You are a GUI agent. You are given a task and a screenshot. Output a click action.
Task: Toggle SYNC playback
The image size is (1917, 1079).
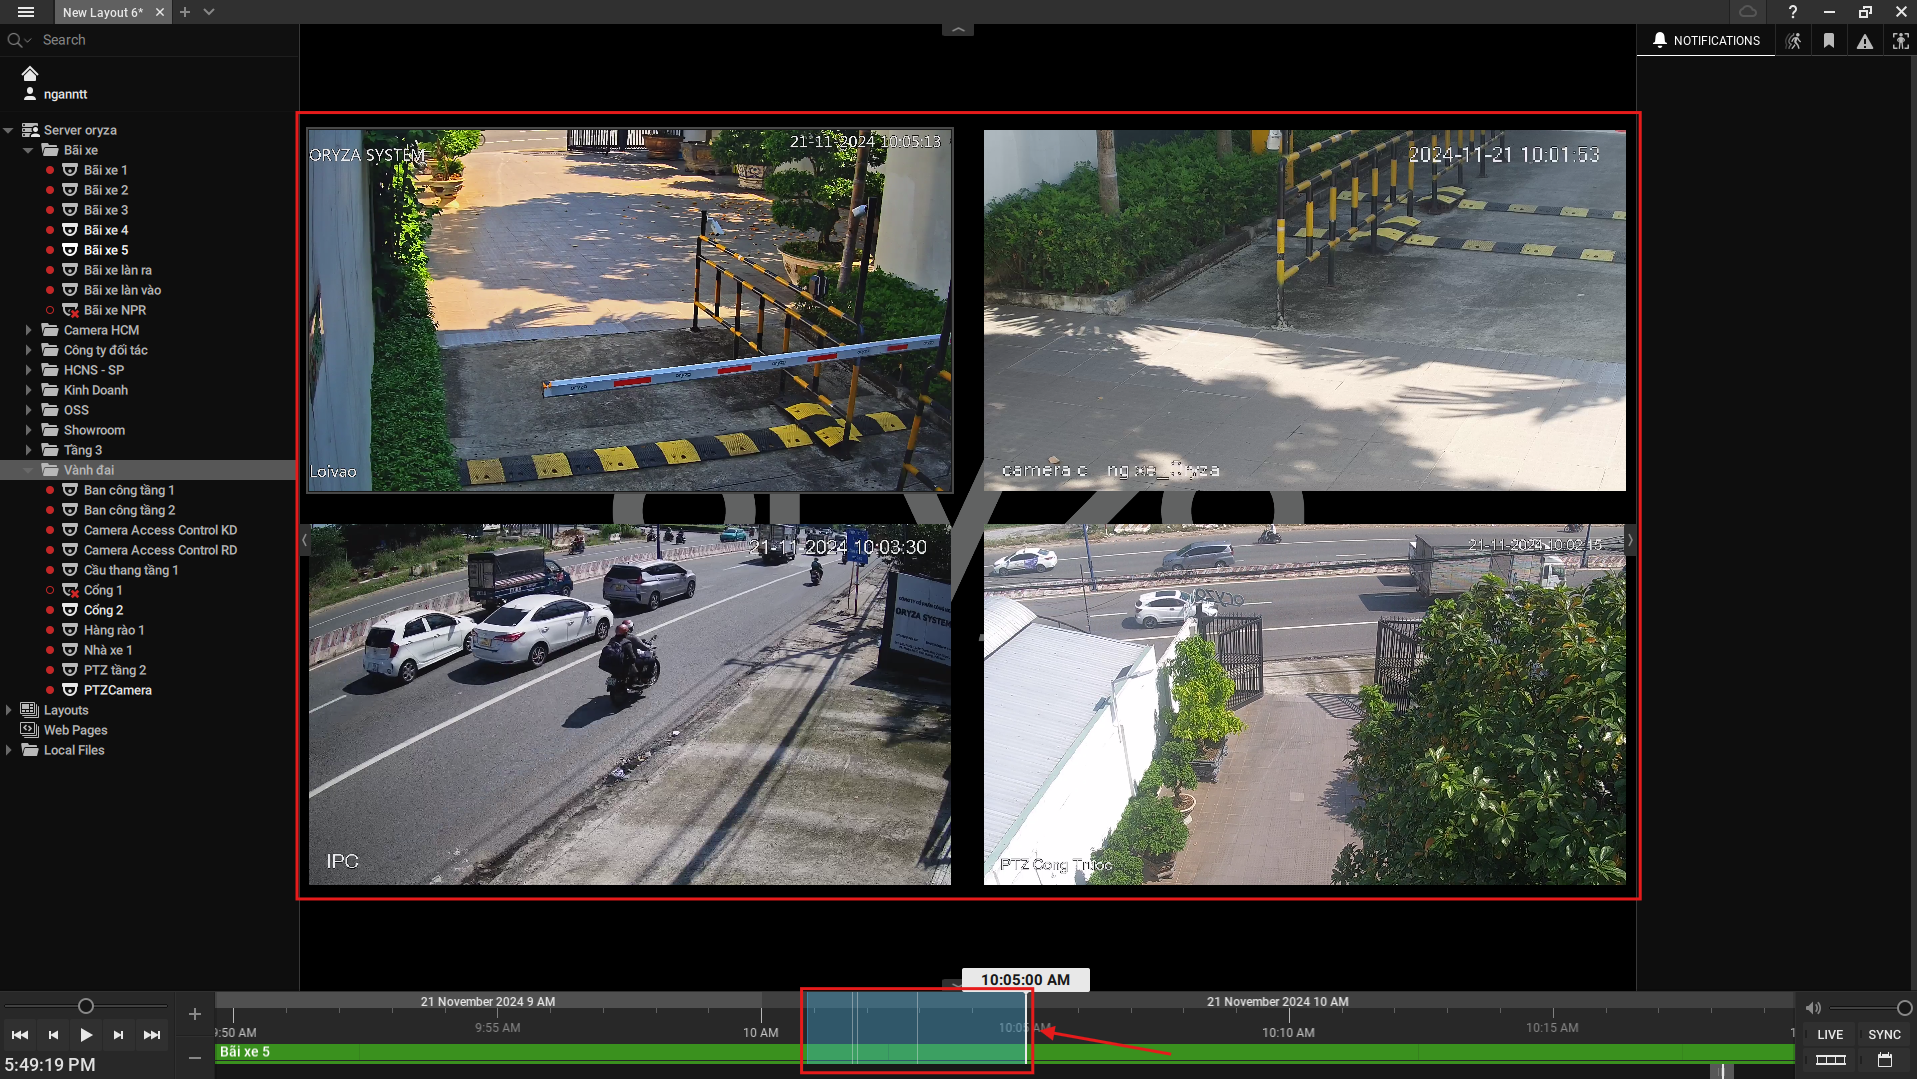(x=1884, y=1035)
